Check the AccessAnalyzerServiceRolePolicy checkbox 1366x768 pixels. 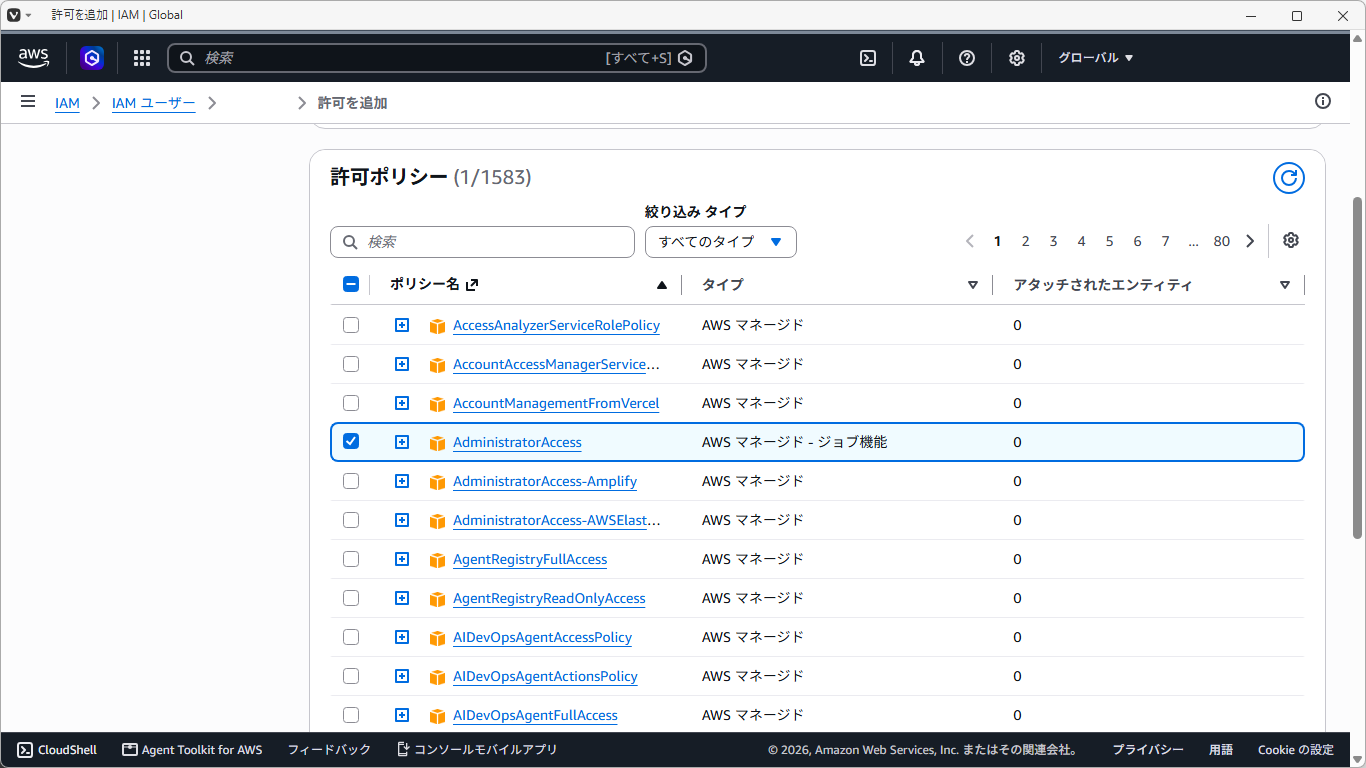click(351, 325)
